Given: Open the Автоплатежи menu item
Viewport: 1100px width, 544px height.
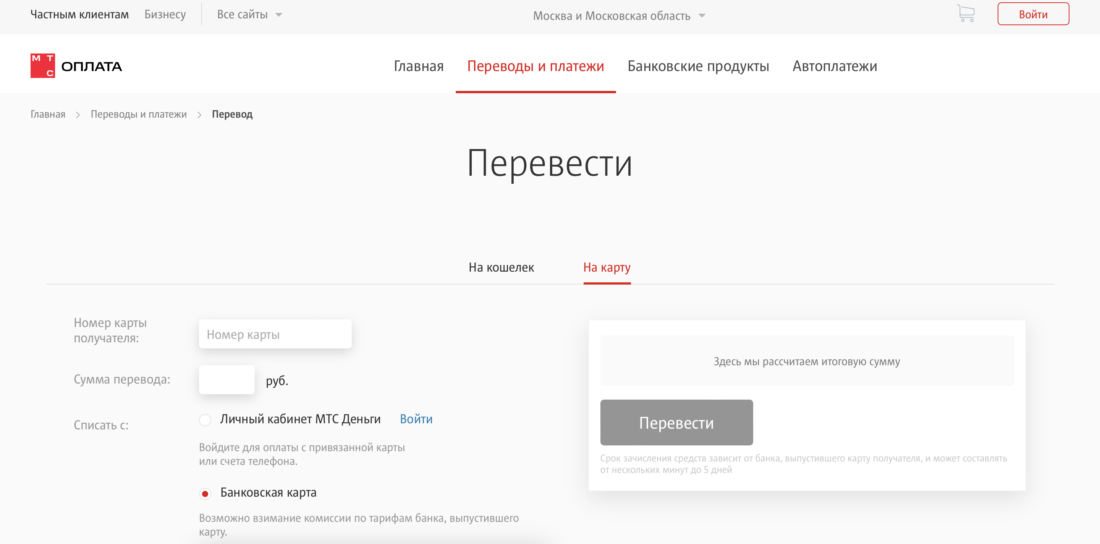Looking at the screenshot, I should point(834,66).
